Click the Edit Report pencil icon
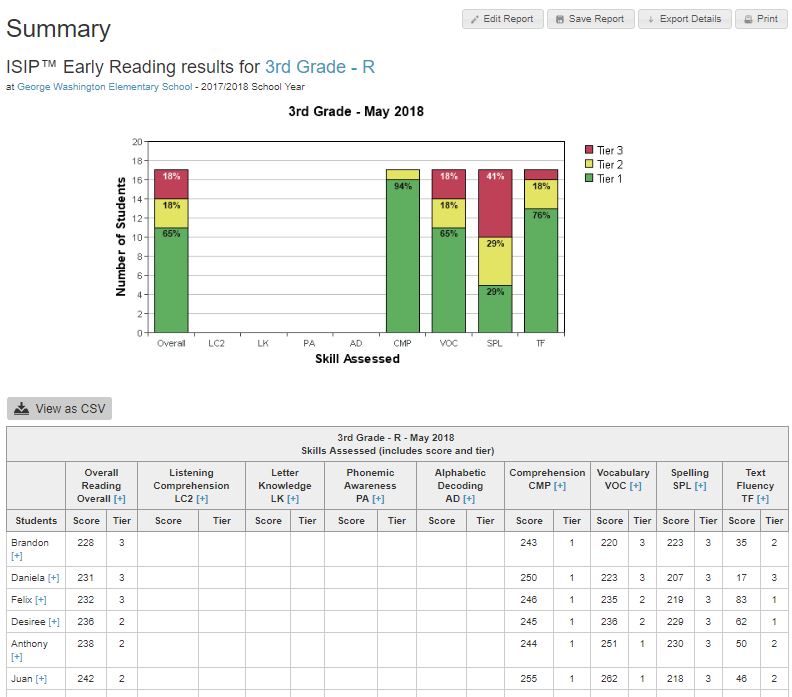This screenshot has width=792, height=697. (x=475, y=19)
